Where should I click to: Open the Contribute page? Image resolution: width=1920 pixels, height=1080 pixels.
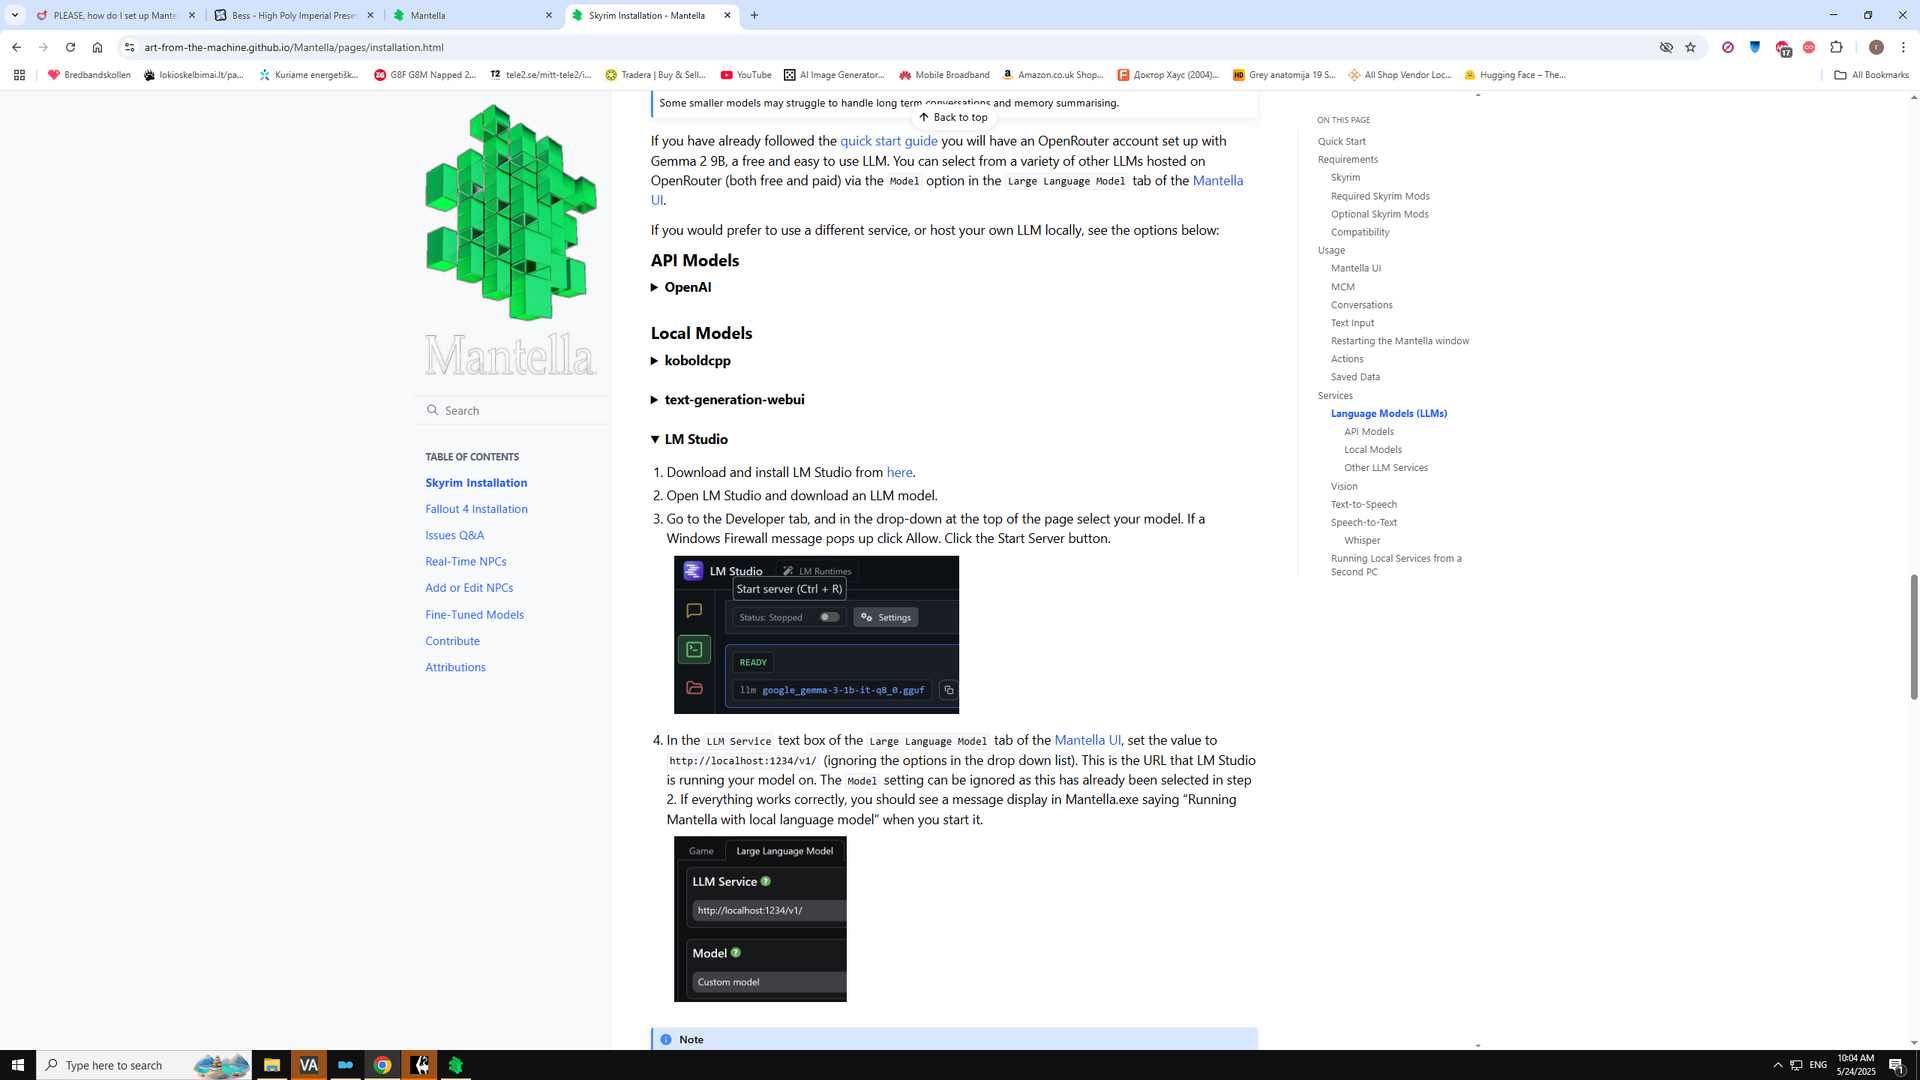452,641
